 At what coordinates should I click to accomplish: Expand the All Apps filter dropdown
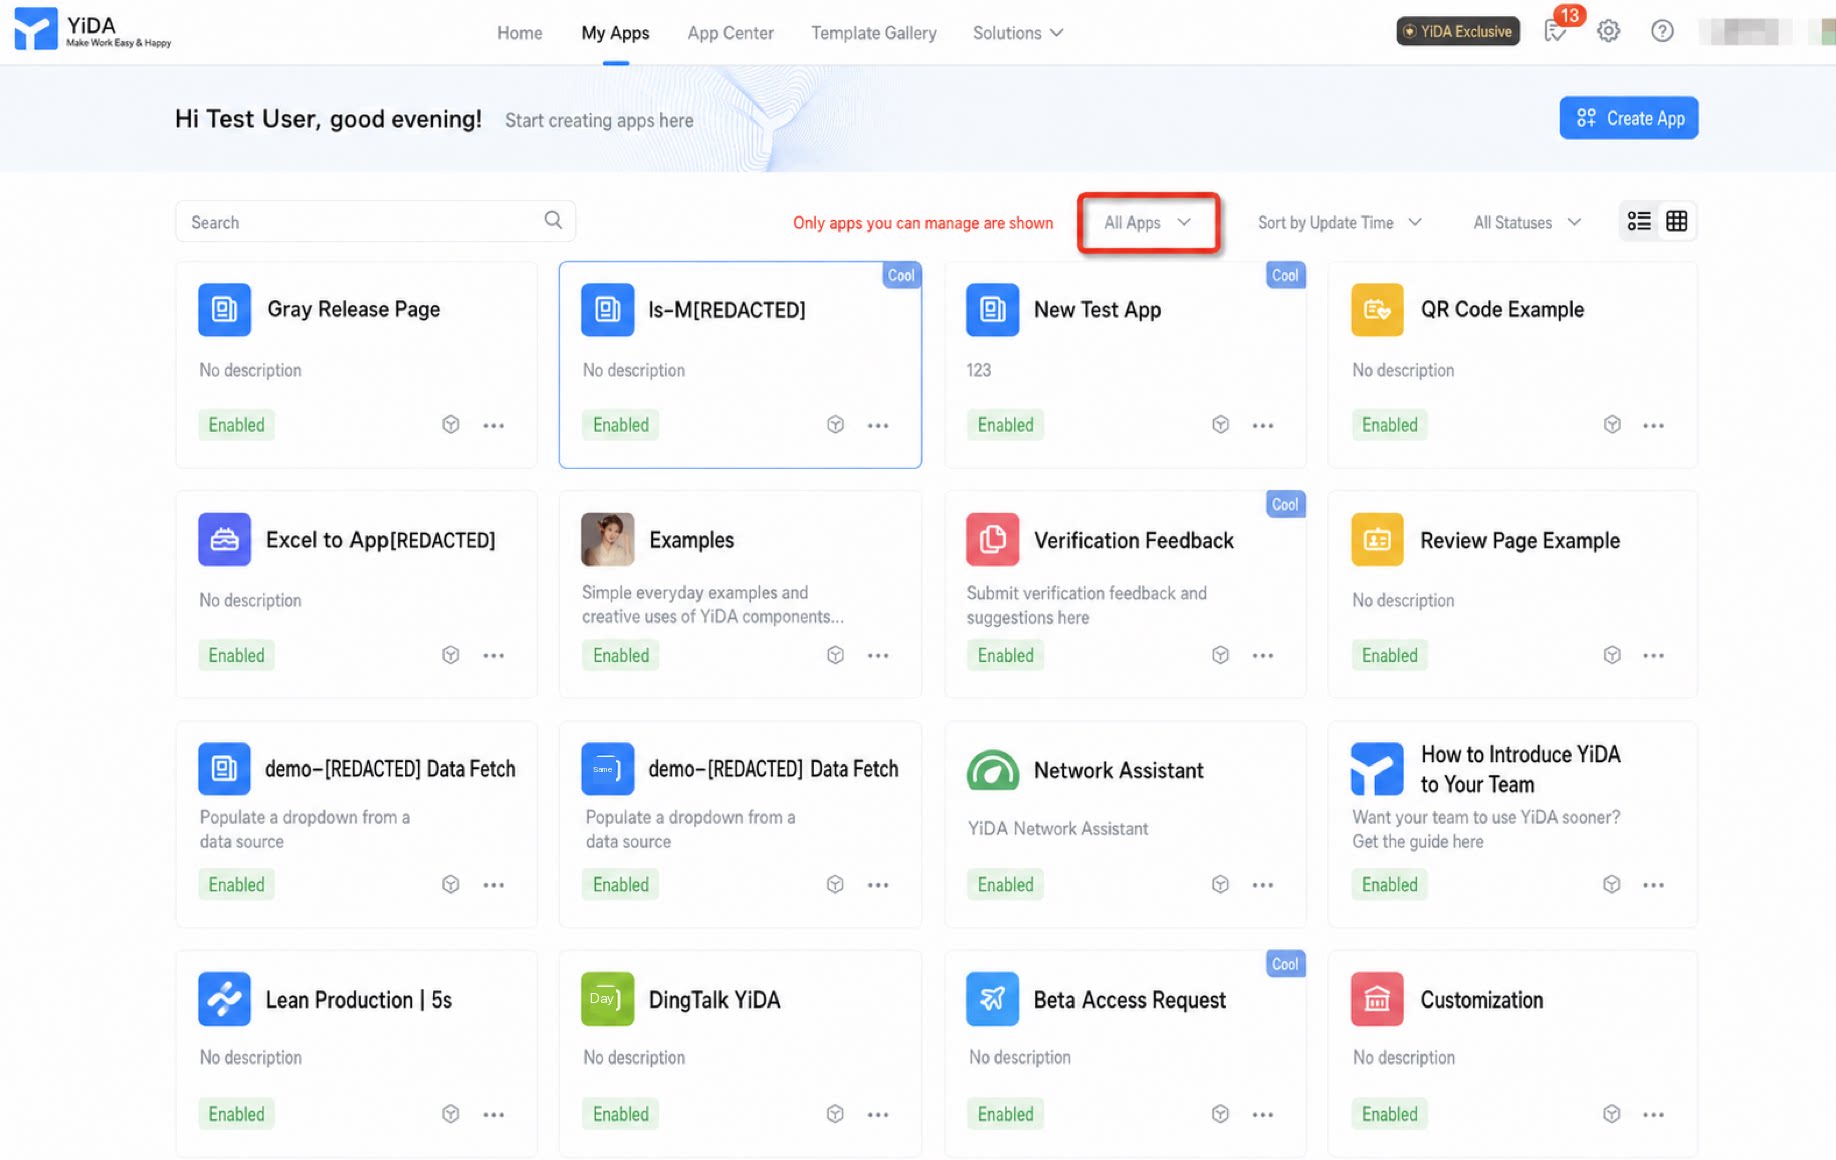tap(1148, 222)
